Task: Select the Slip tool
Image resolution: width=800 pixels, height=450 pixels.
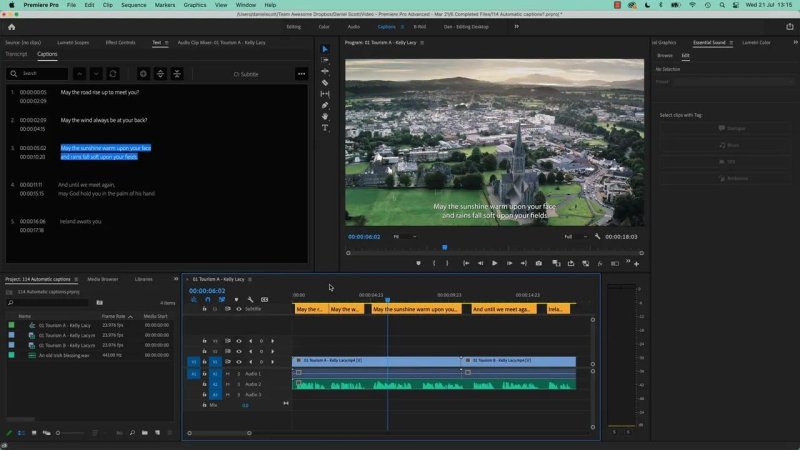Action: tap(325, 94)
